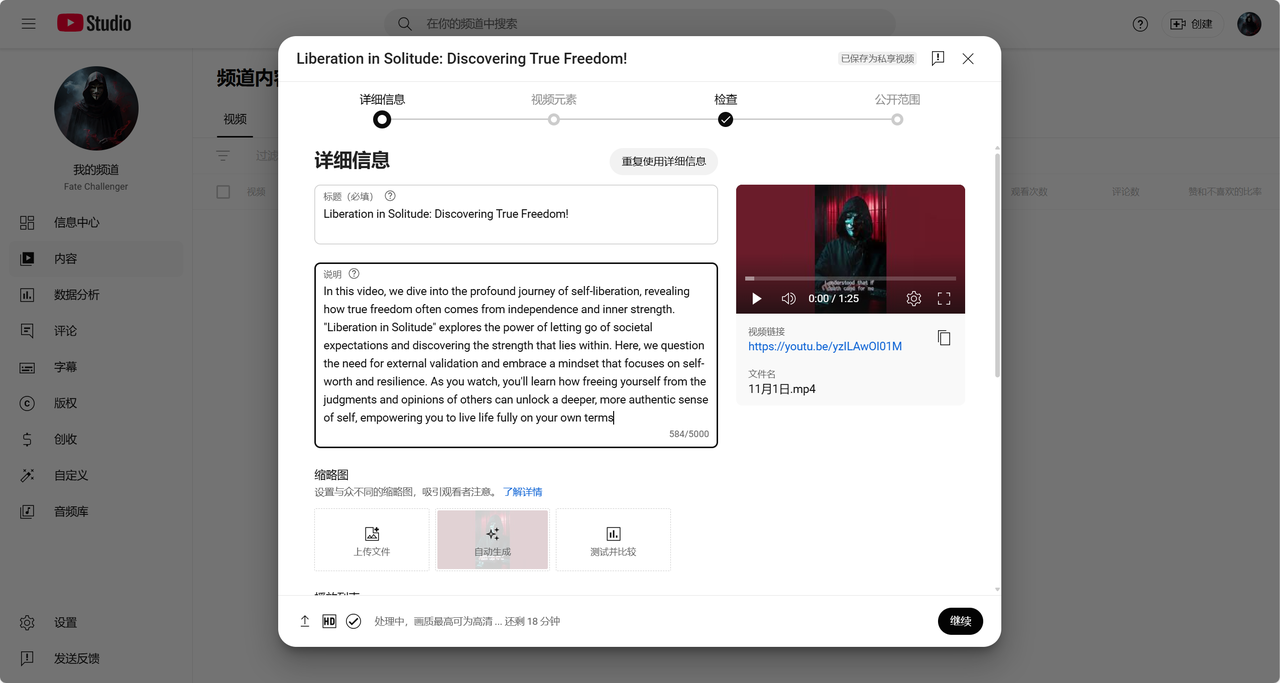Mute the video preview volume
1280x683 pixels.
[788, 298]
